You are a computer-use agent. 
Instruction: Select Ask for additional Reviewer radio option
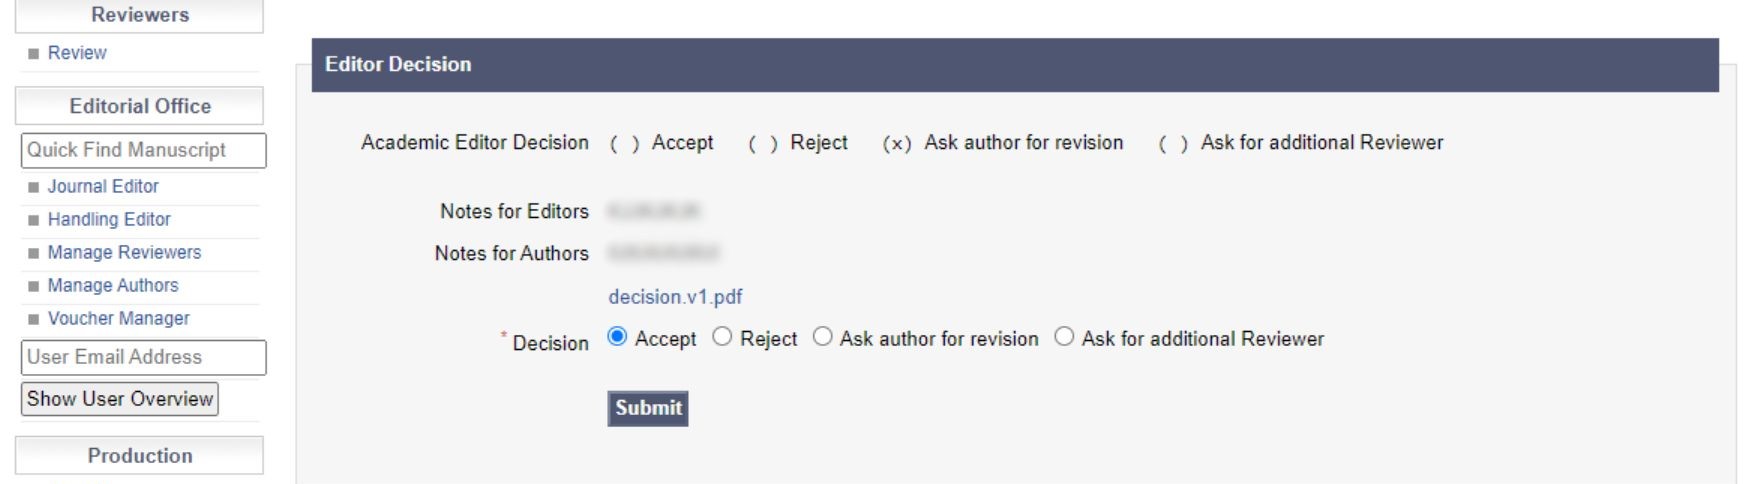(x=1064, y=337)
